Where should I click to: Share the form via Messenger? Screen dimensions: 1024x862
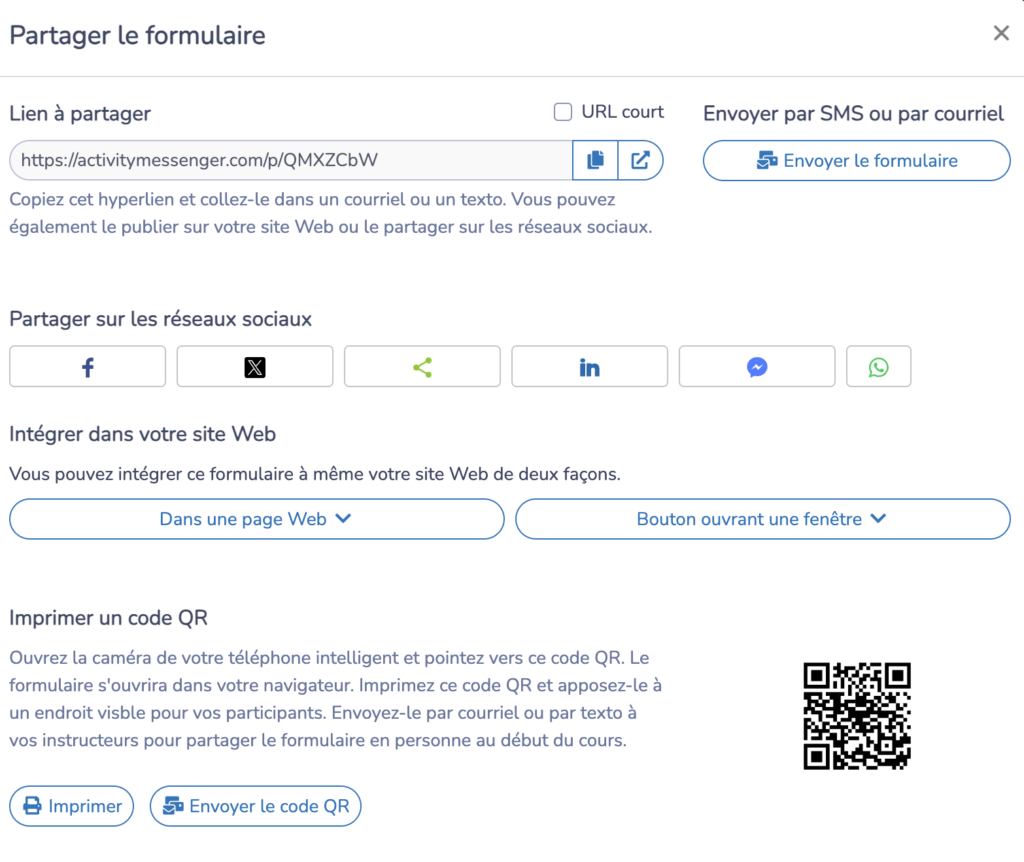tap(757, 367)
